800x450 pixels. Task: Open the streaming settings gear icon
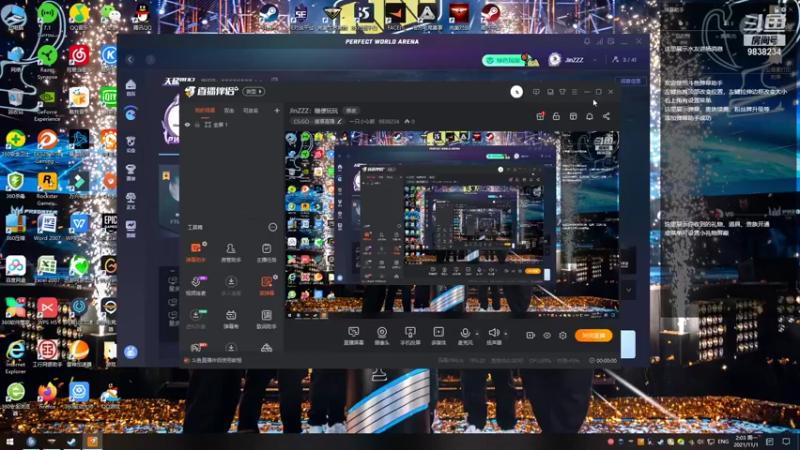(x=563, y=335)
